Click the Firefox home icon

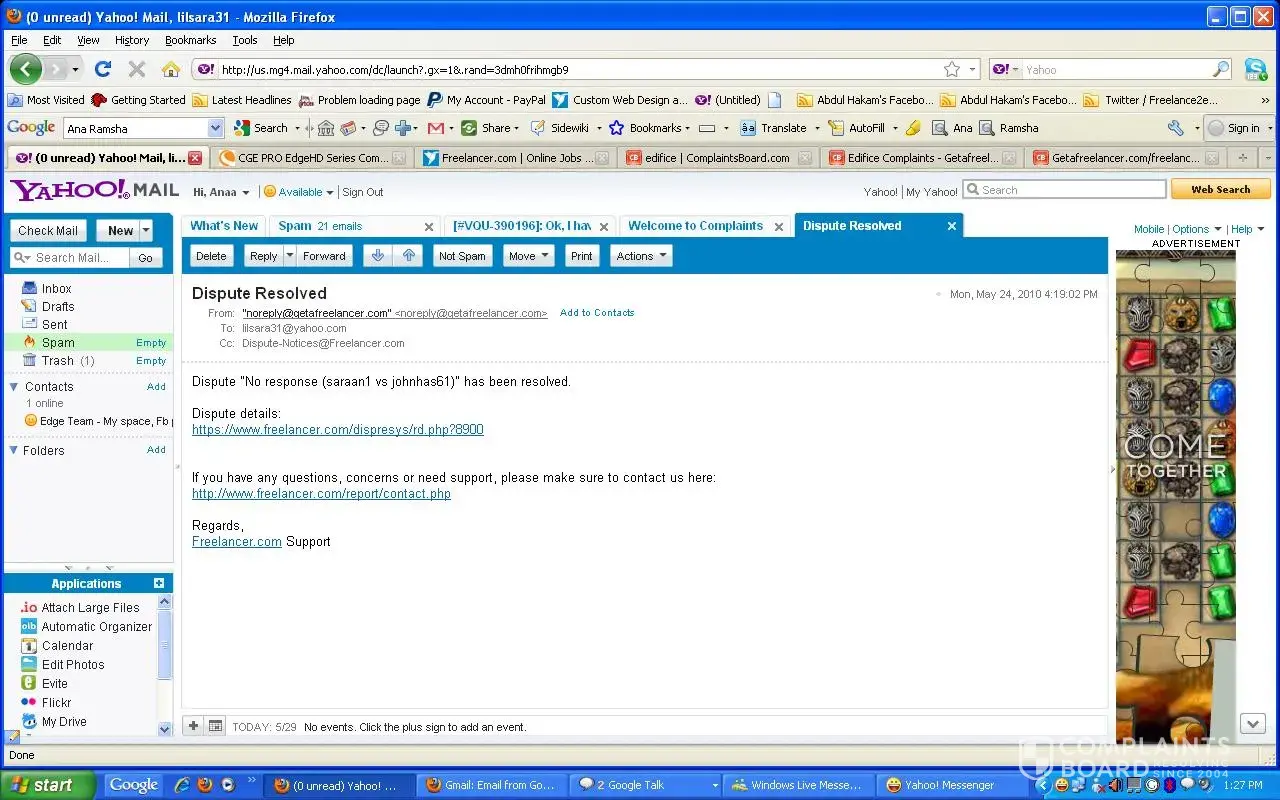pyautogui.click(x=171, y=69)
